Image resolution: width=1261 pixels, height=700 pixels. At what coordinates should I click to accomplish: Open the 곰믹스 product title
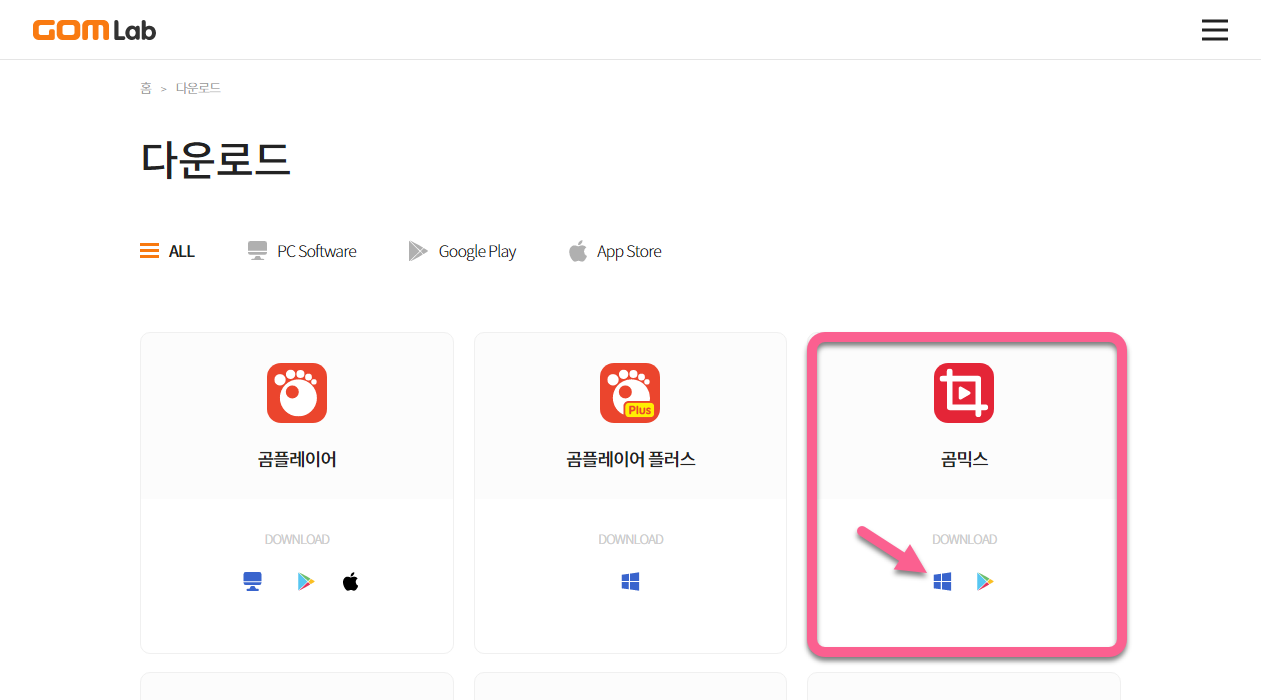964,460
